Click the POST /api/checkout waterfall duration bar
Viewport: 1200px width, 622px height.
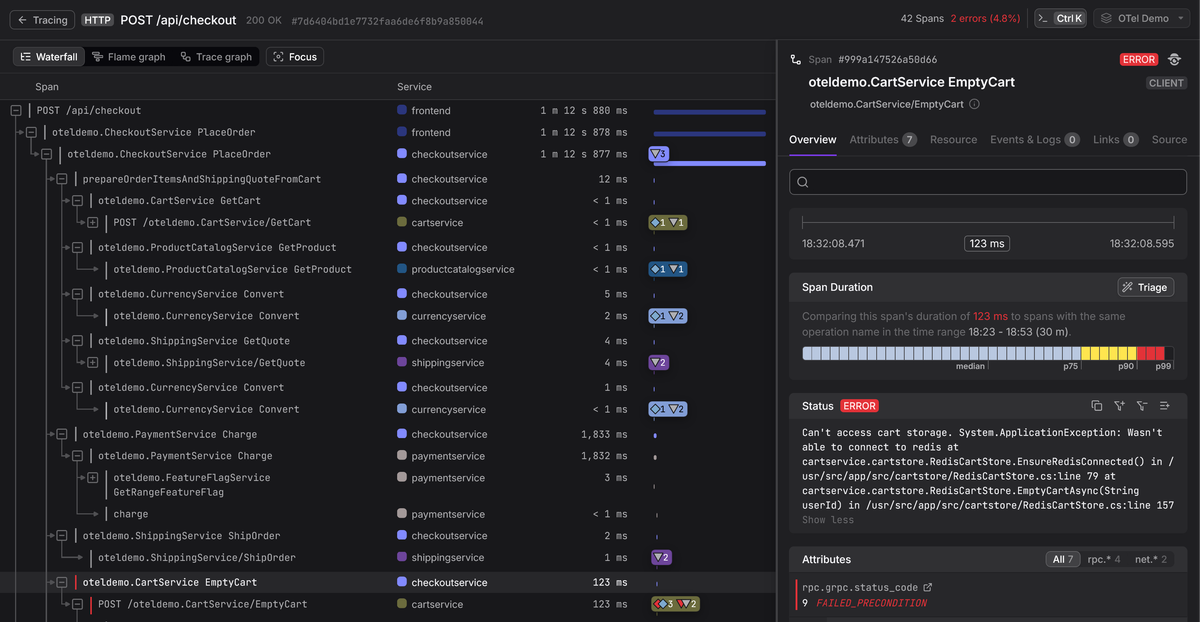710,112
